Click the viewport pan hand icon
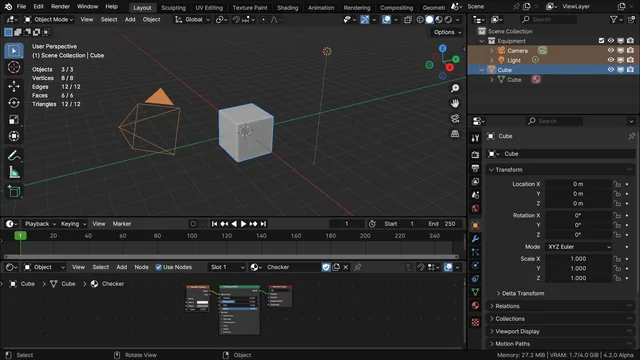The height and width of the screenshot is (360, 640). pyautogui.click(x=455, y=103)
